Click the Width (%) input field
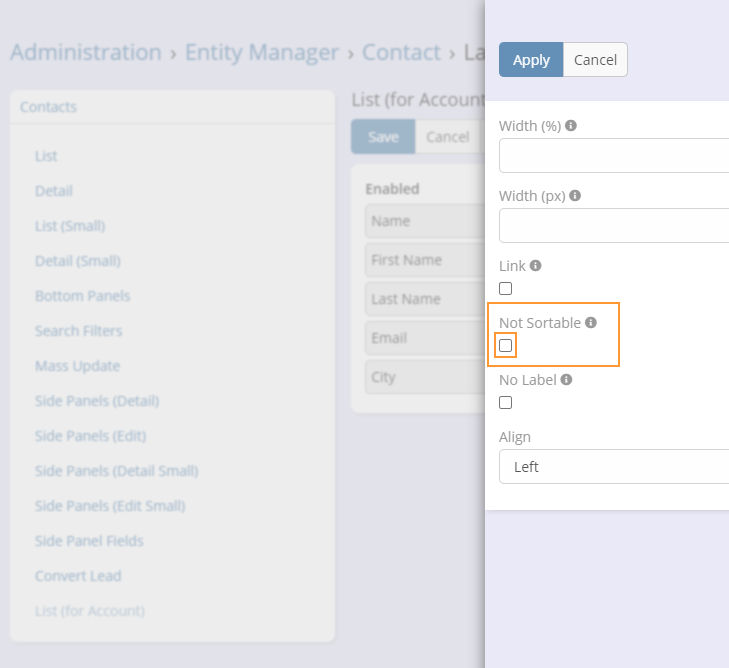The image size is (729, 668). pos(614,156)
